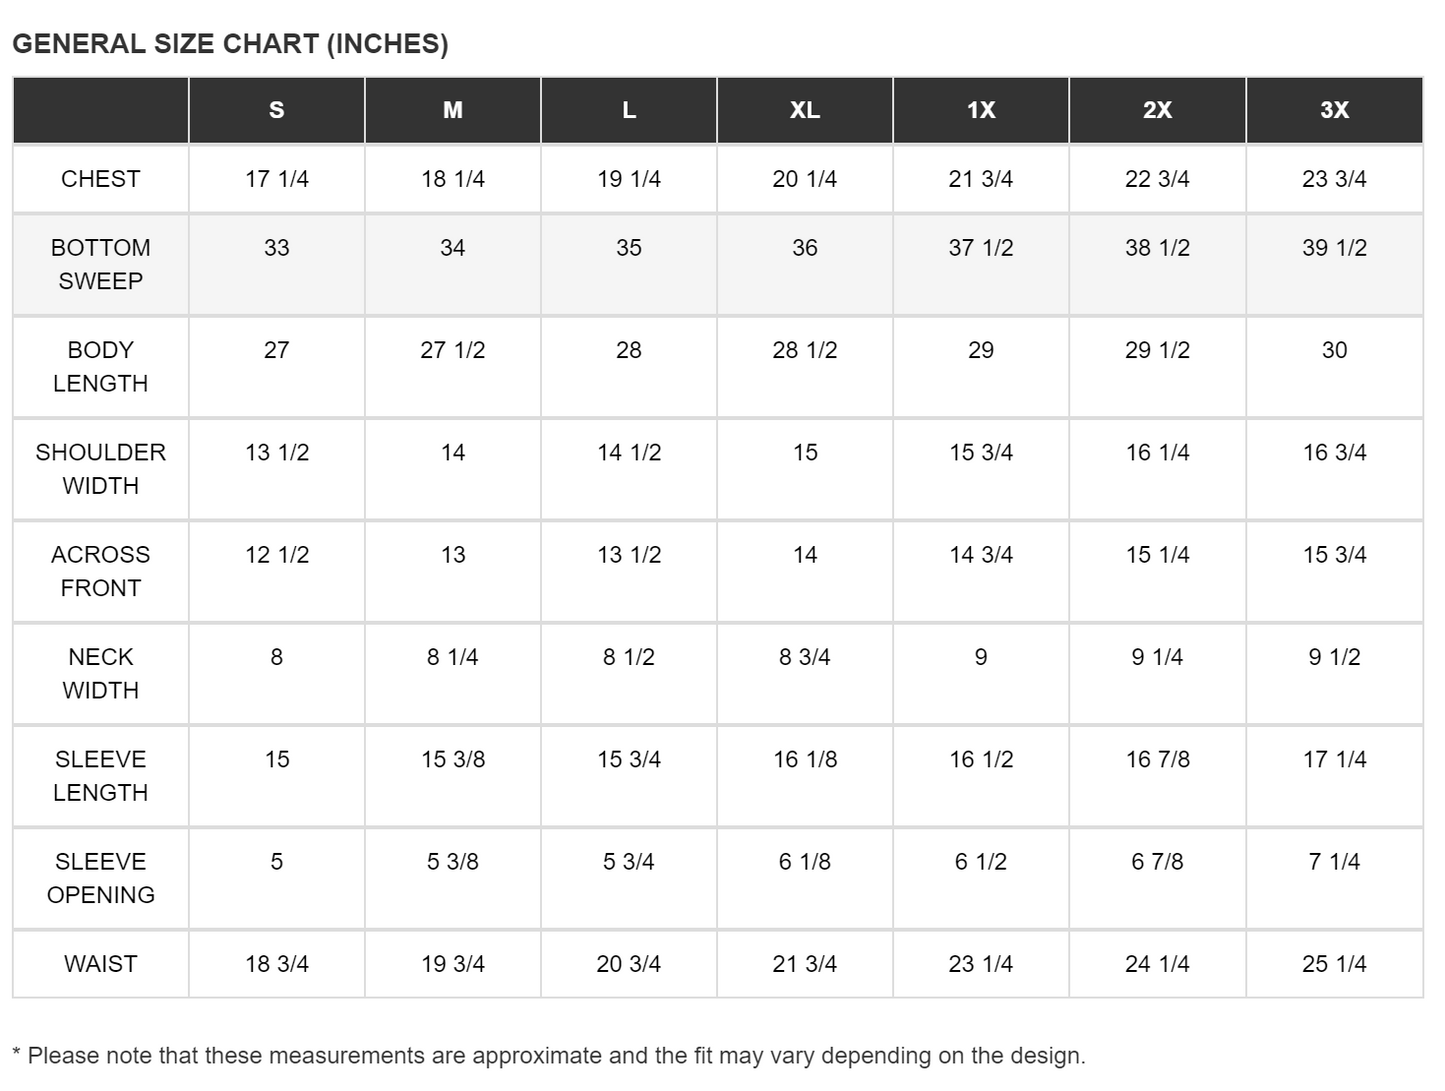Click the WAIST row label
Viewport: 1445px width, 1091px height.
click(101, 964)
